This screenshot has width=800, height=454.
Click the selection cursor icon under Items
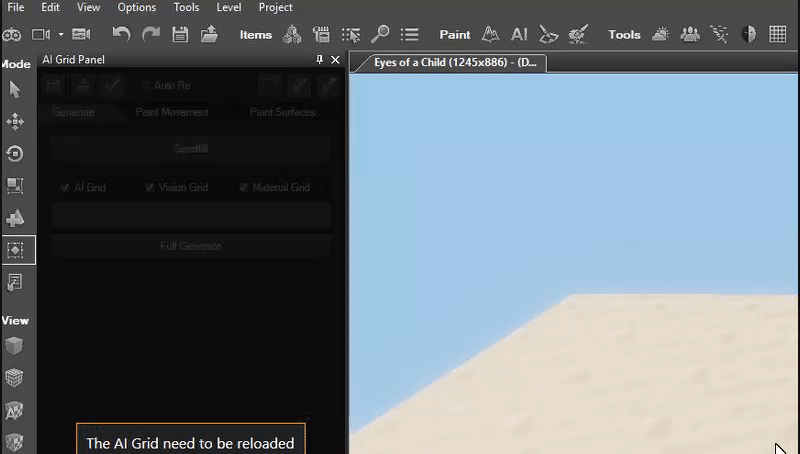click(351, 35)
